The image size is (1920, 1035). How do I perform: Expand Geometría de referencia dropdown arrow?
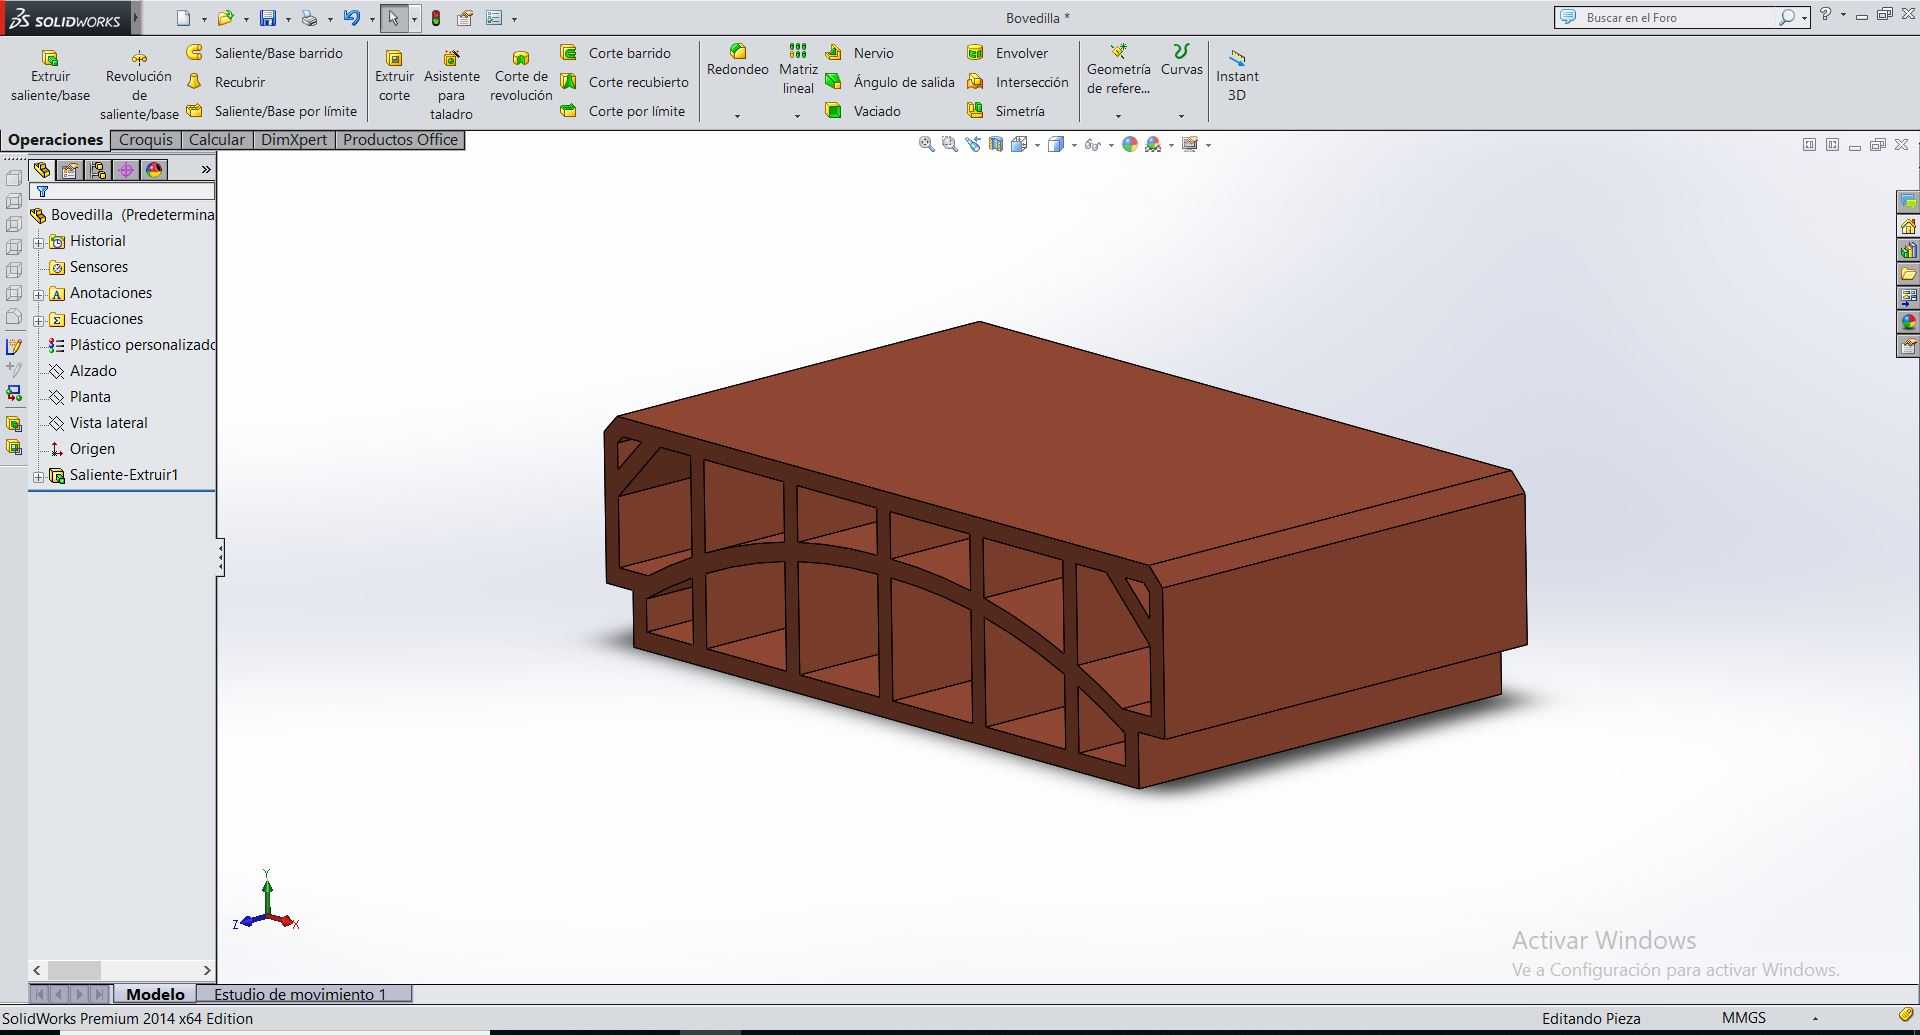pyautogui.click(x=1118, y=116)
